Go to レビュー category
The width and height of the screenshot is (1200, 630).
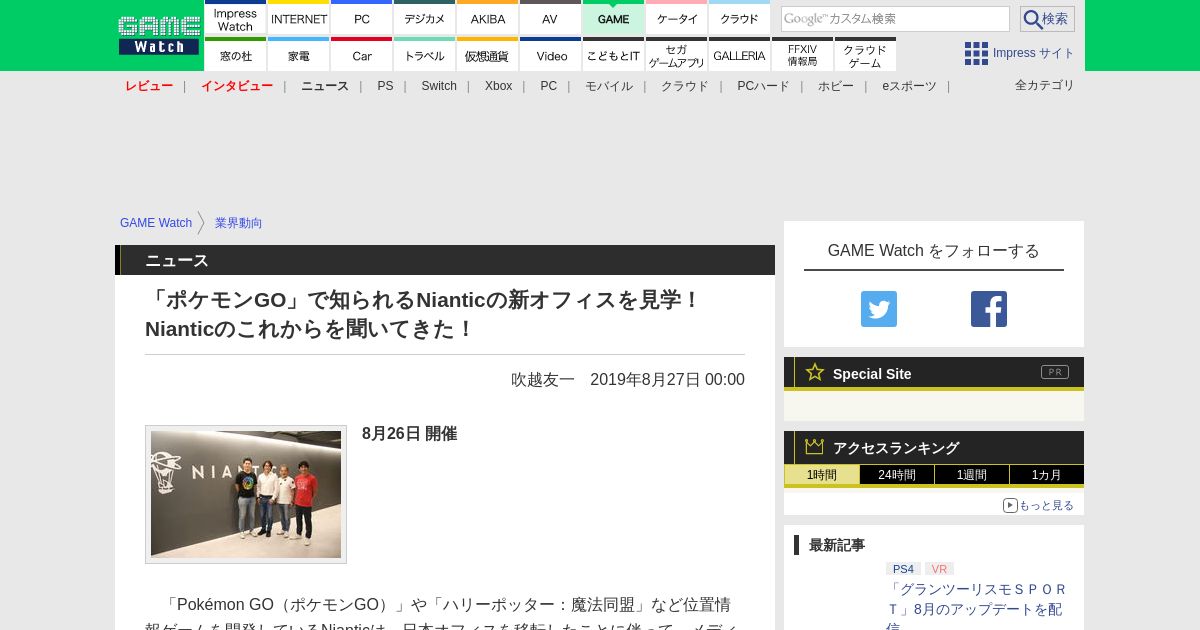tap(149, 86)
